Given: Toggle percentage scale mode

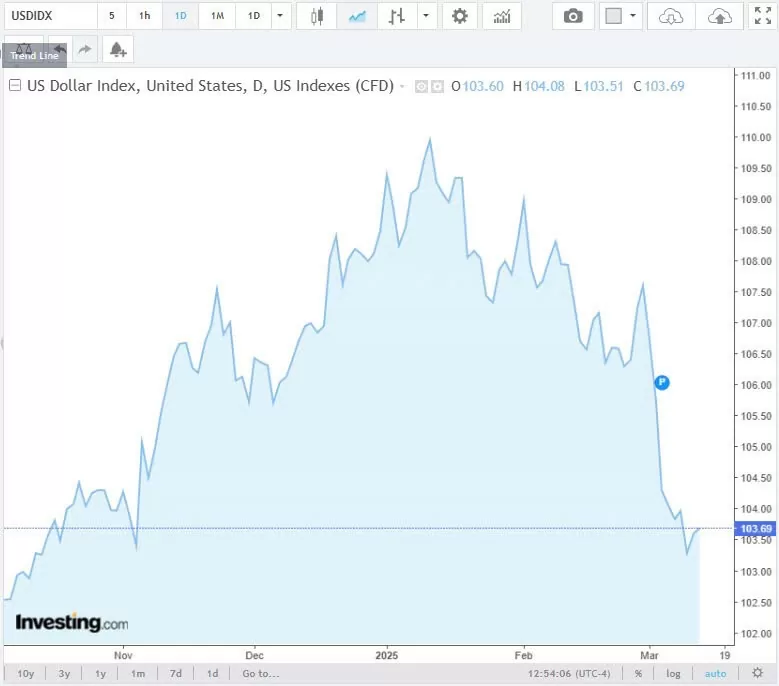Looking at the screenshot, I should (x=638, y=674).
